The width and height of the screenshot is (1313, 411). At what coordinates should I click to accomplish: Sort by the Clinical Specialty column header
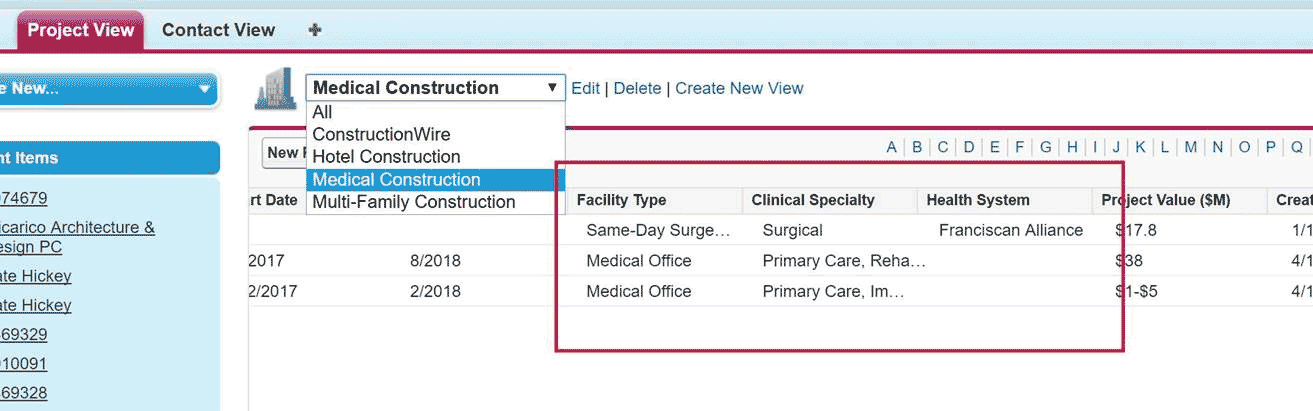[x=813, y=200]
